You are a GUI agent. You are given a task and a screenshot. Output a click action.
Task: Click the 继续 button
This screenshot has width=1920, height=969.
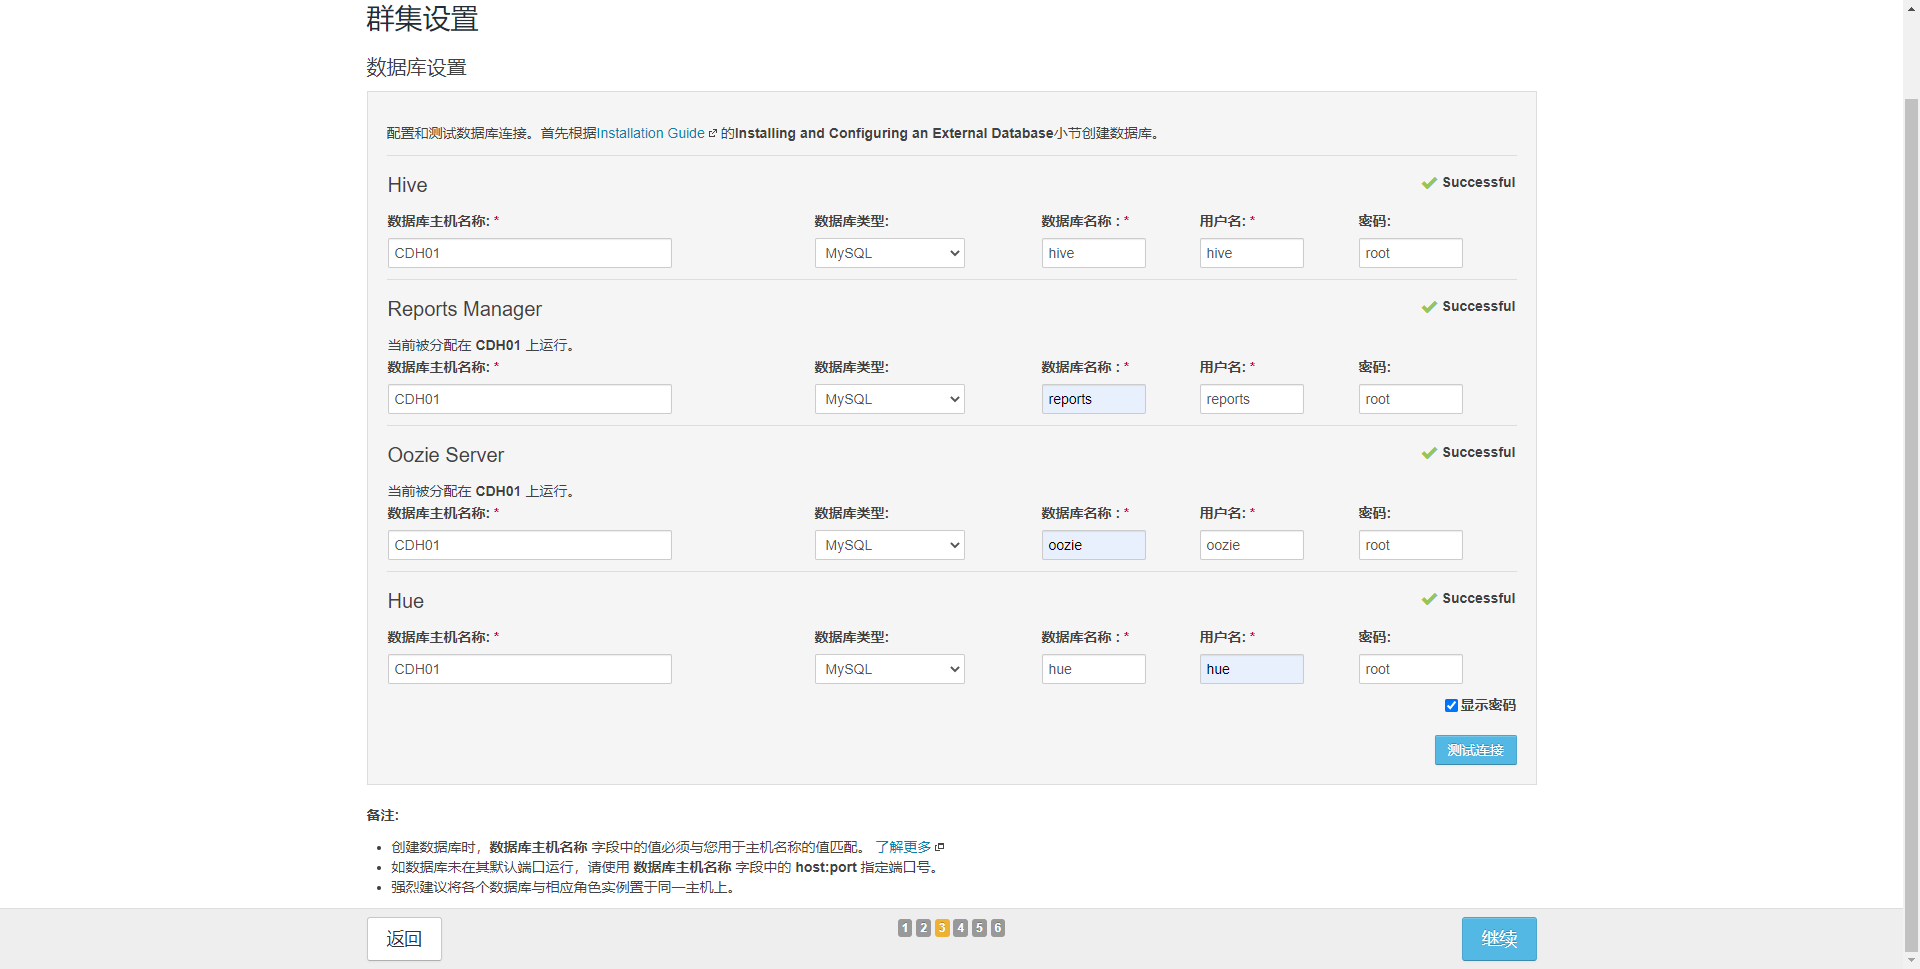tap(1499, 939)
